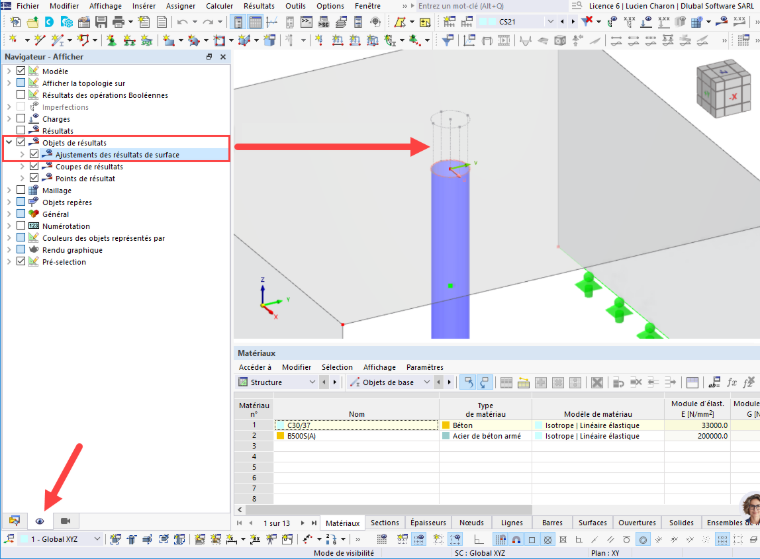Click the keyword search input field
Image resolution: width=760 pixels, height=559 pixels.
tap(491, 6)
